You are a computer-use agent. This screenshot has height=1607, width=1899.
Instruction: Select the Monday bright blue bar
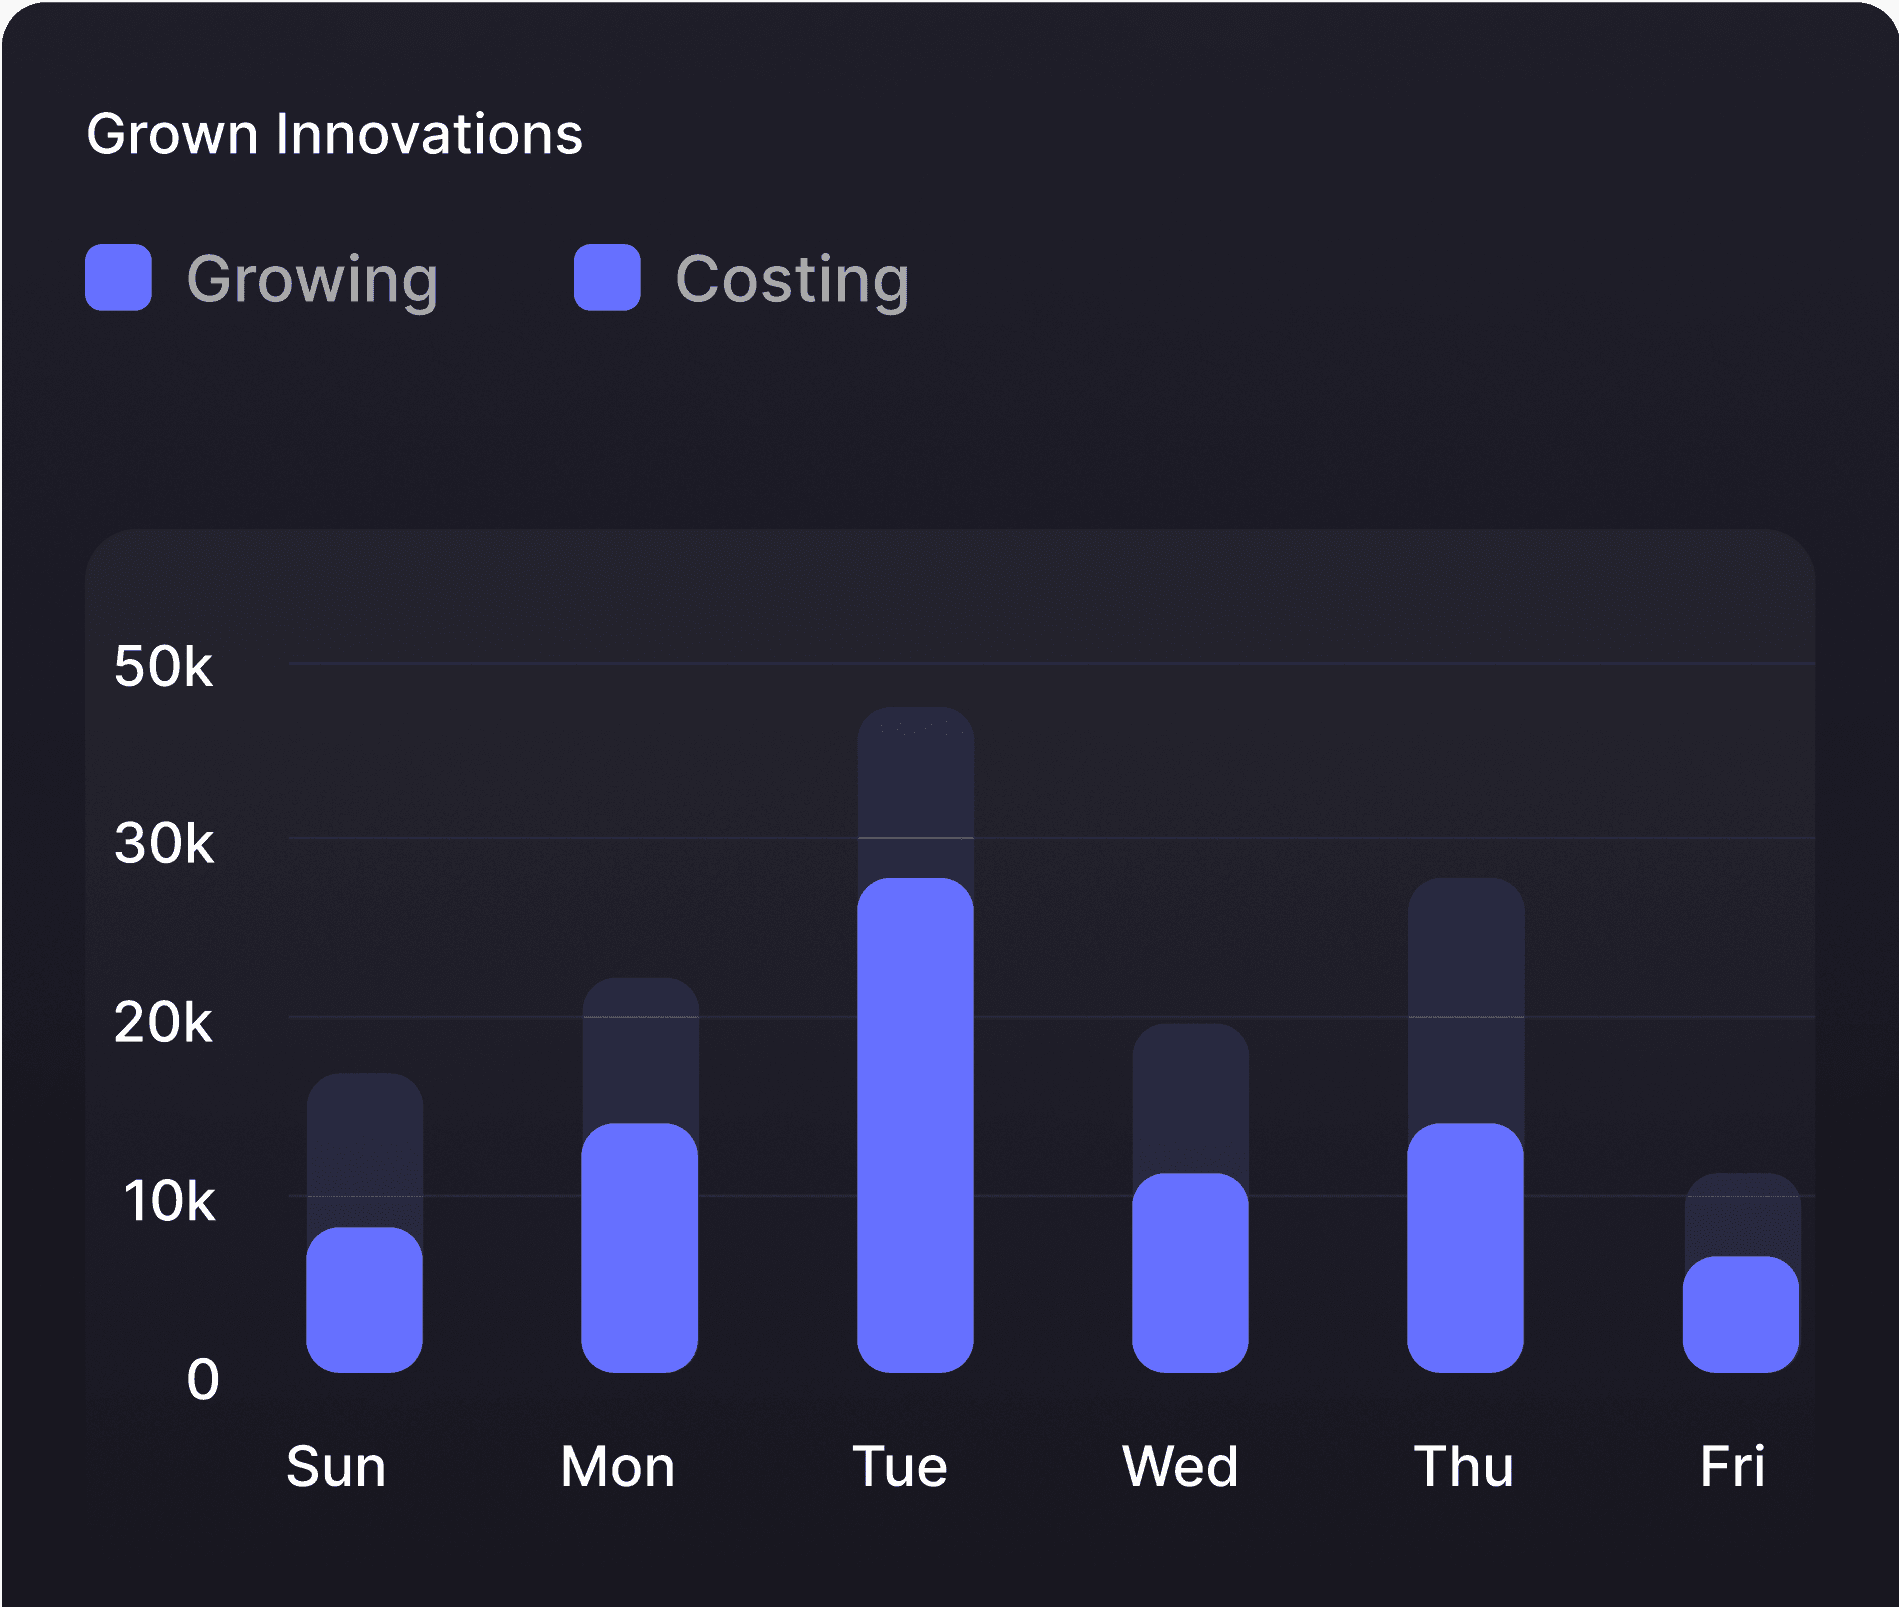click(x=640, y=1247)
